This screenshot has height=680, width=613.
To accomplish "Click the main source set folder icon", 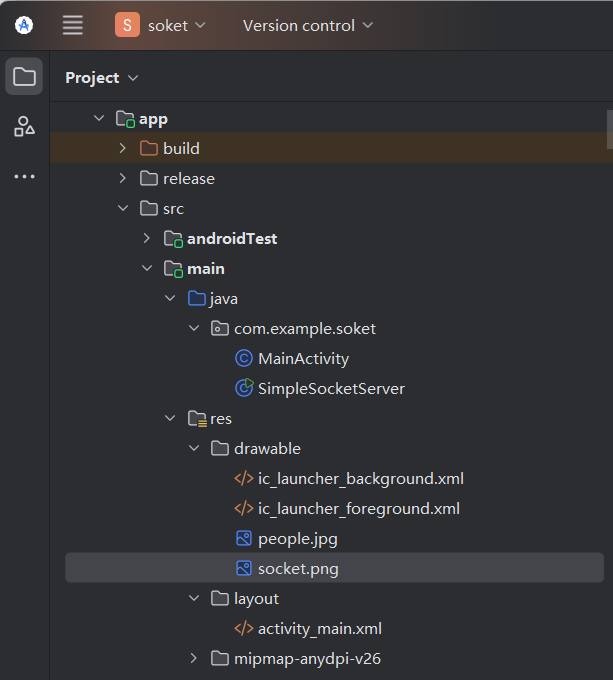I will (x=173, y=269).
